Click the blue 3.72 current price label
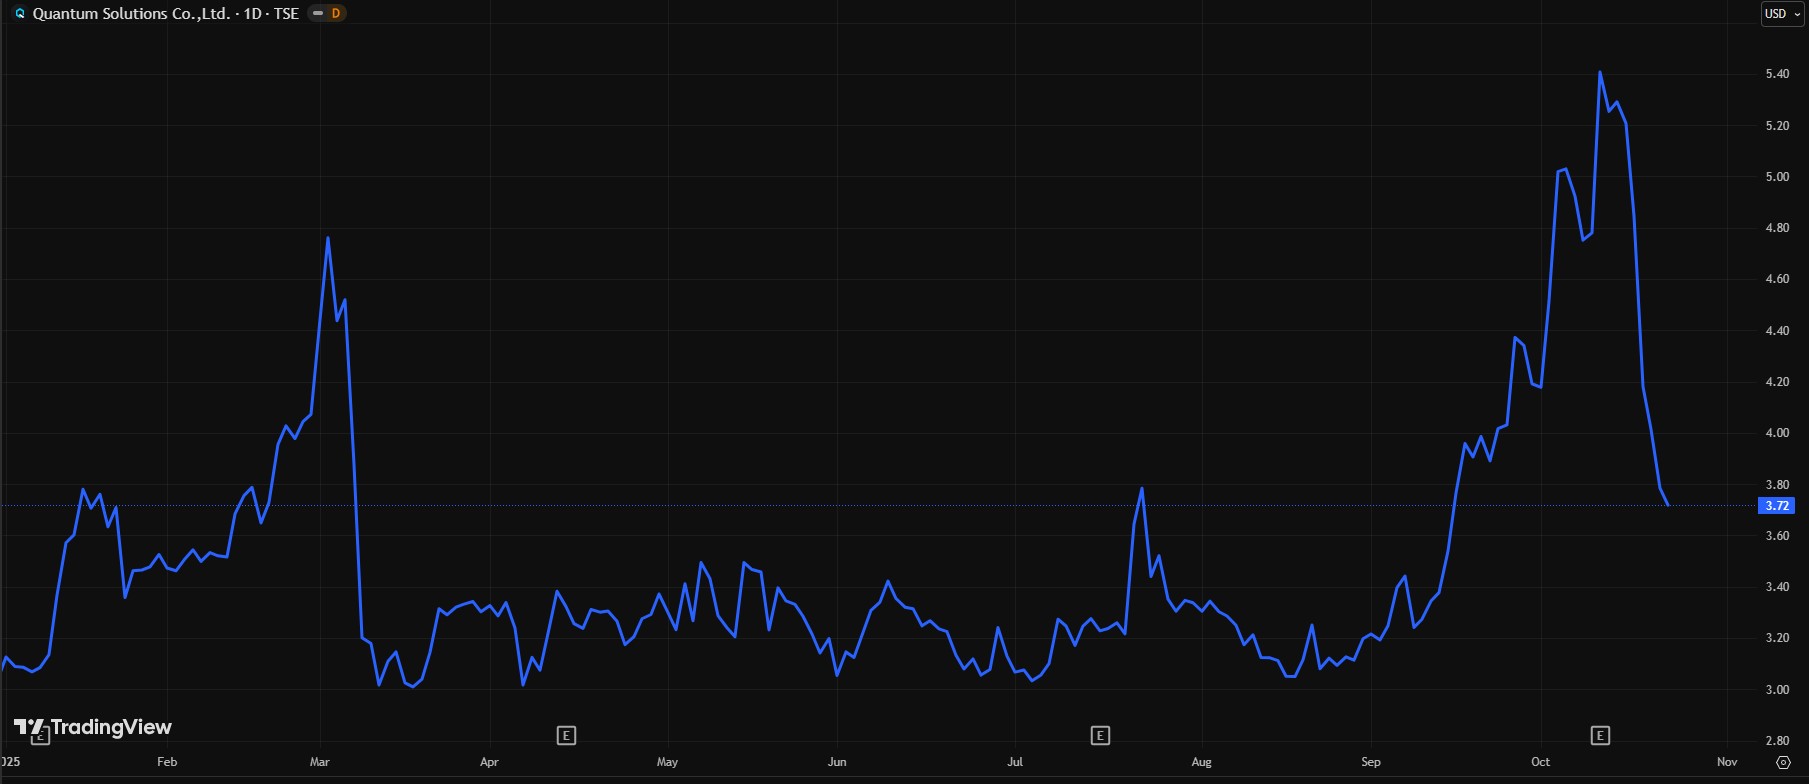The height and width of the screenshot is (784, 1809). (x=1776, y=506)
